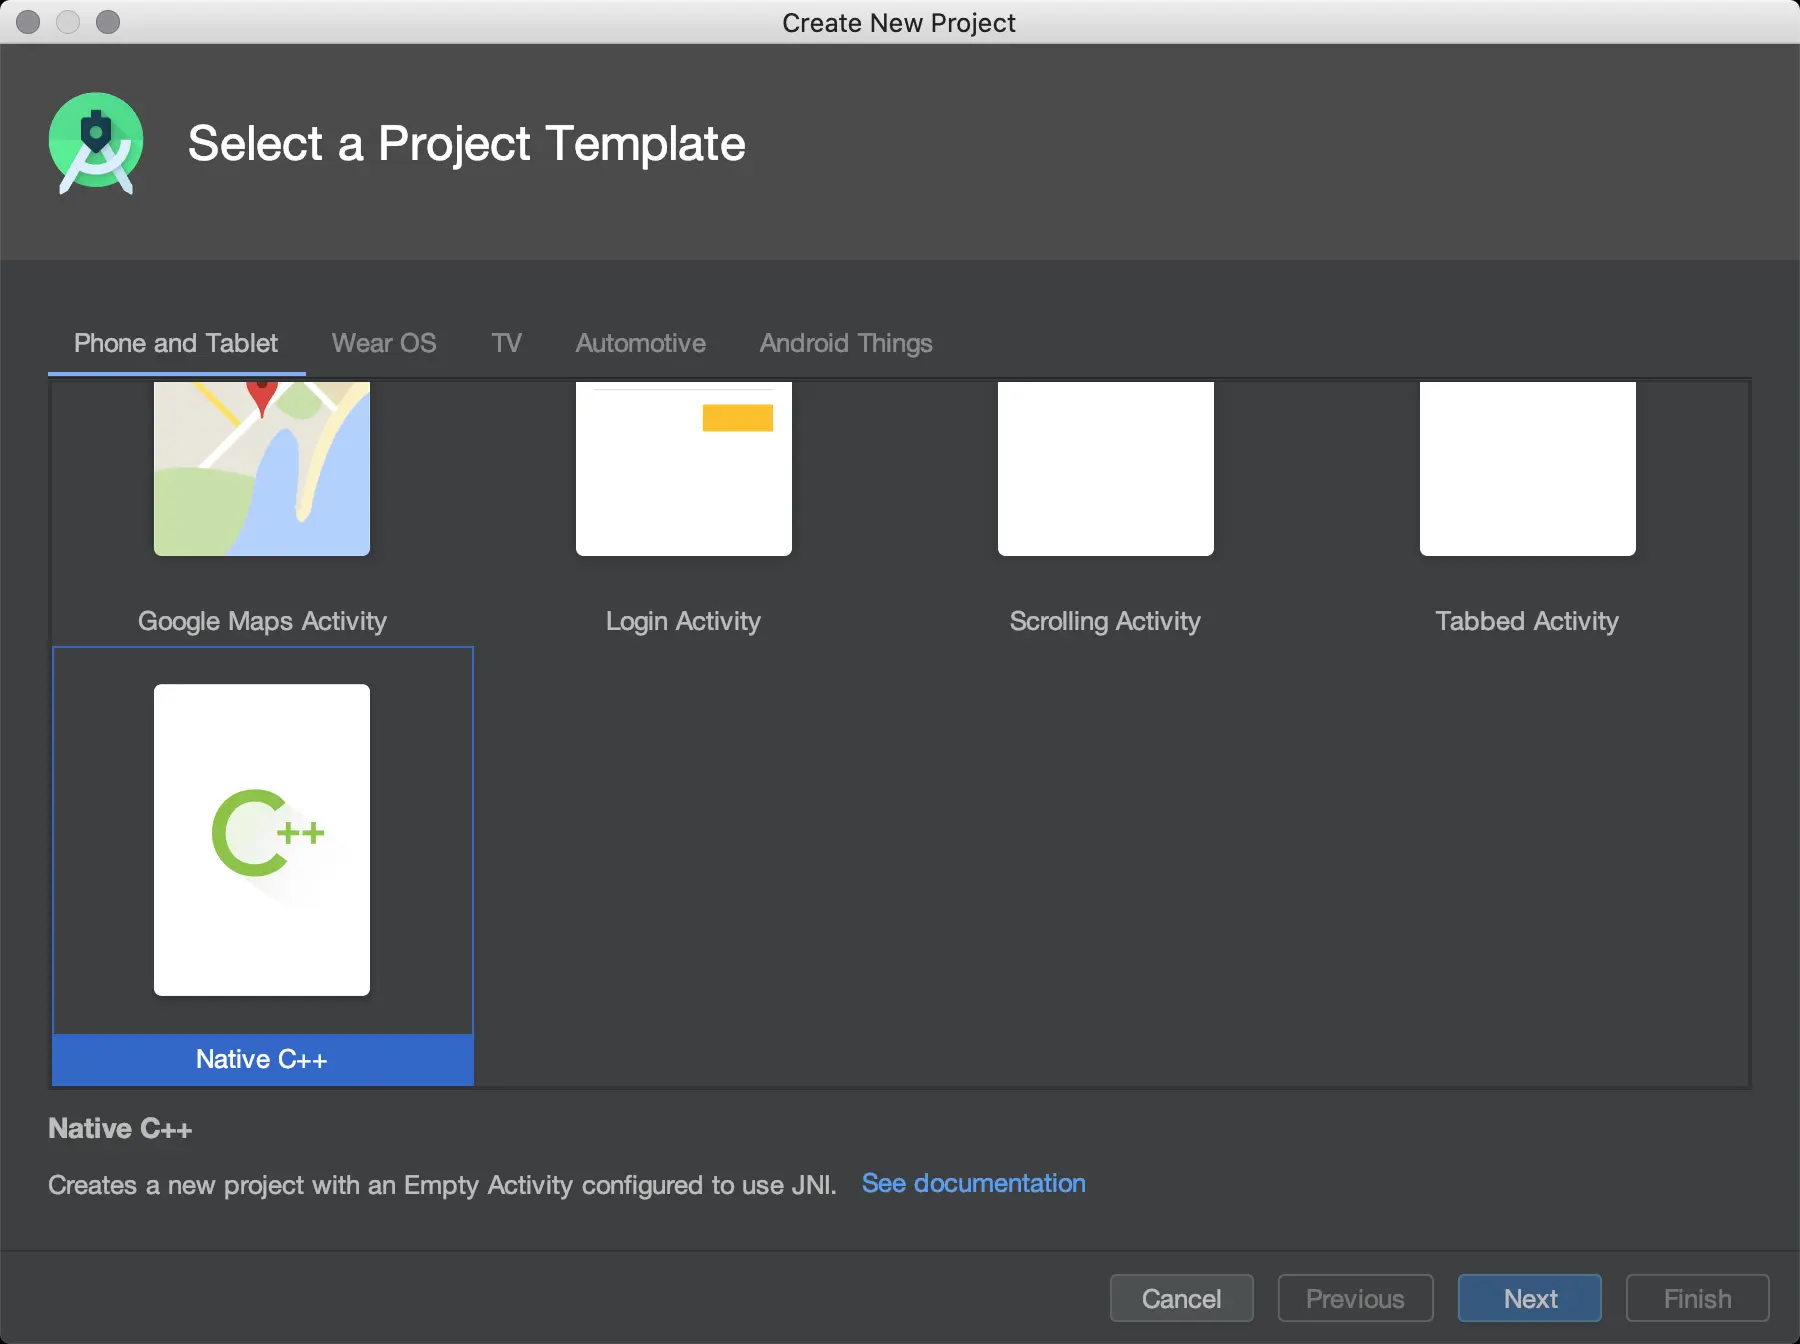Stay on the Phone and Tablet tab
1800x1344 pixels.
click(175, 343)
